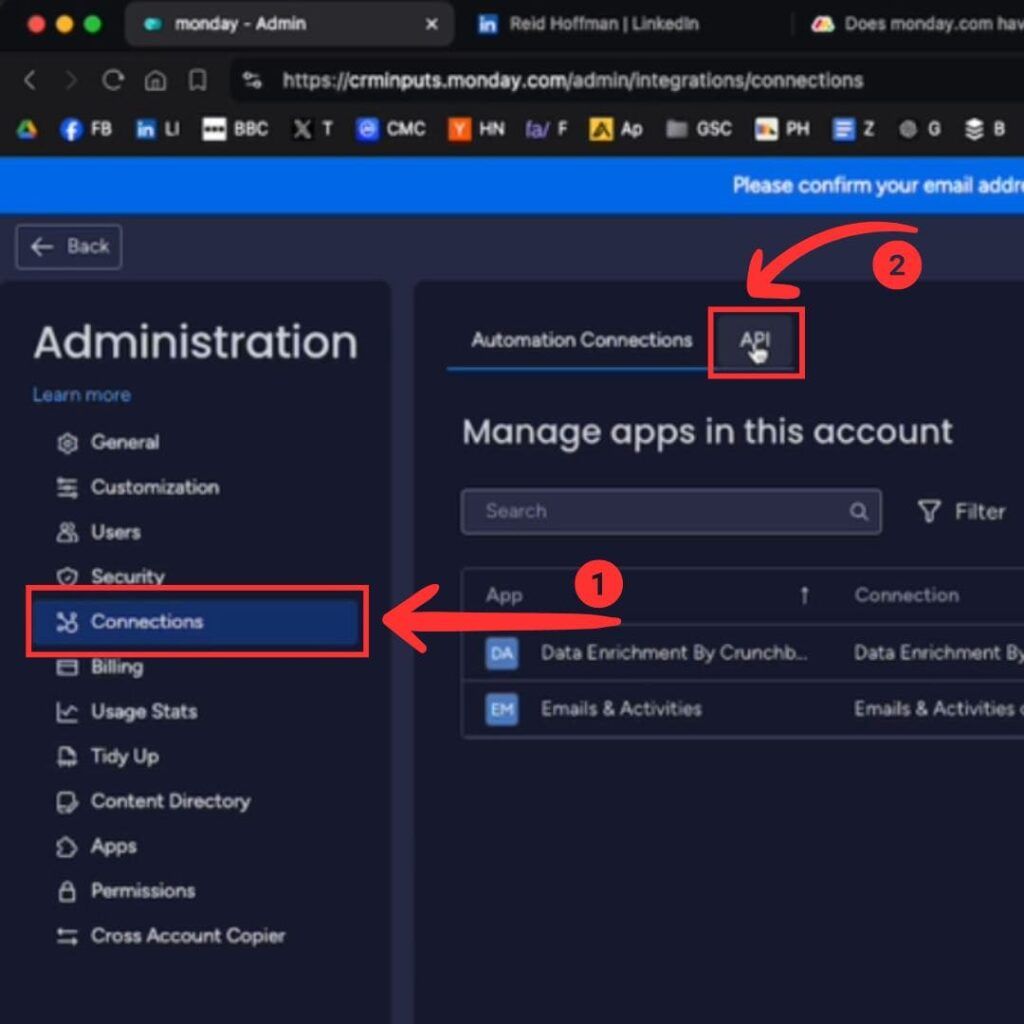
Task: Select Connections in the sidebar
Action: coord(196,622)
